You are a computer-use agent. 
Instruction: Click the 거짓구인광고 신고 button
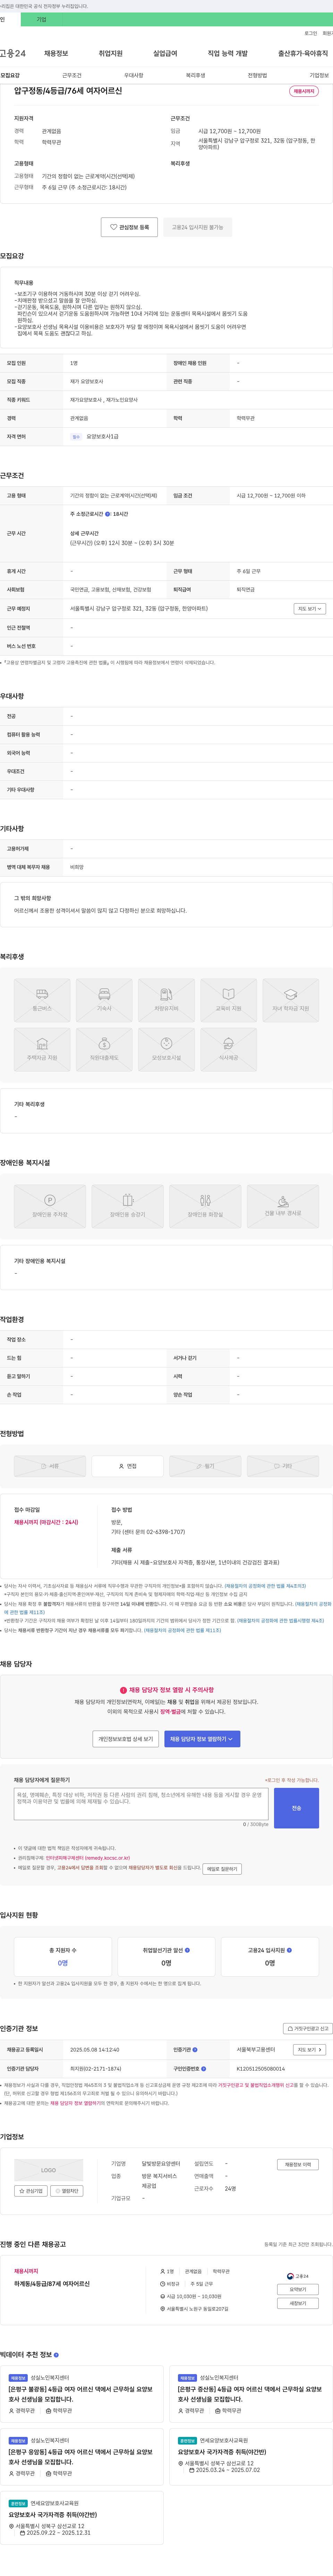308,2029
